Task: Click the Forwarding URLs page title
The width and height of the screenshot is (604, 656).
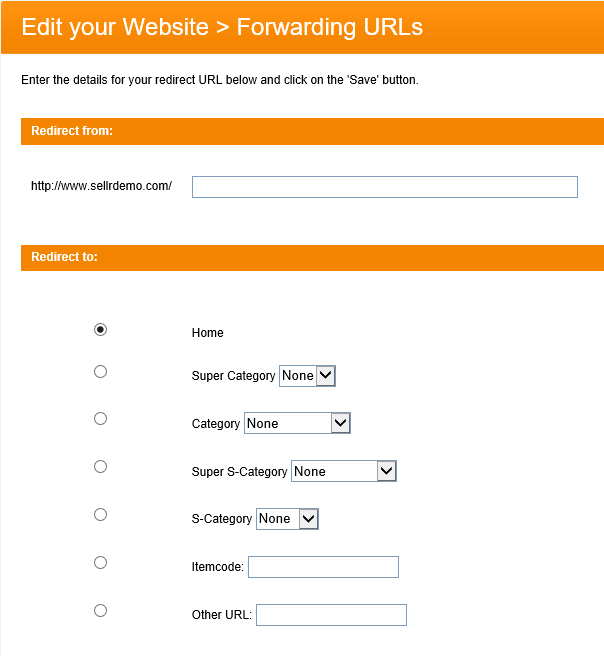Action: click(x=222, y=27)
